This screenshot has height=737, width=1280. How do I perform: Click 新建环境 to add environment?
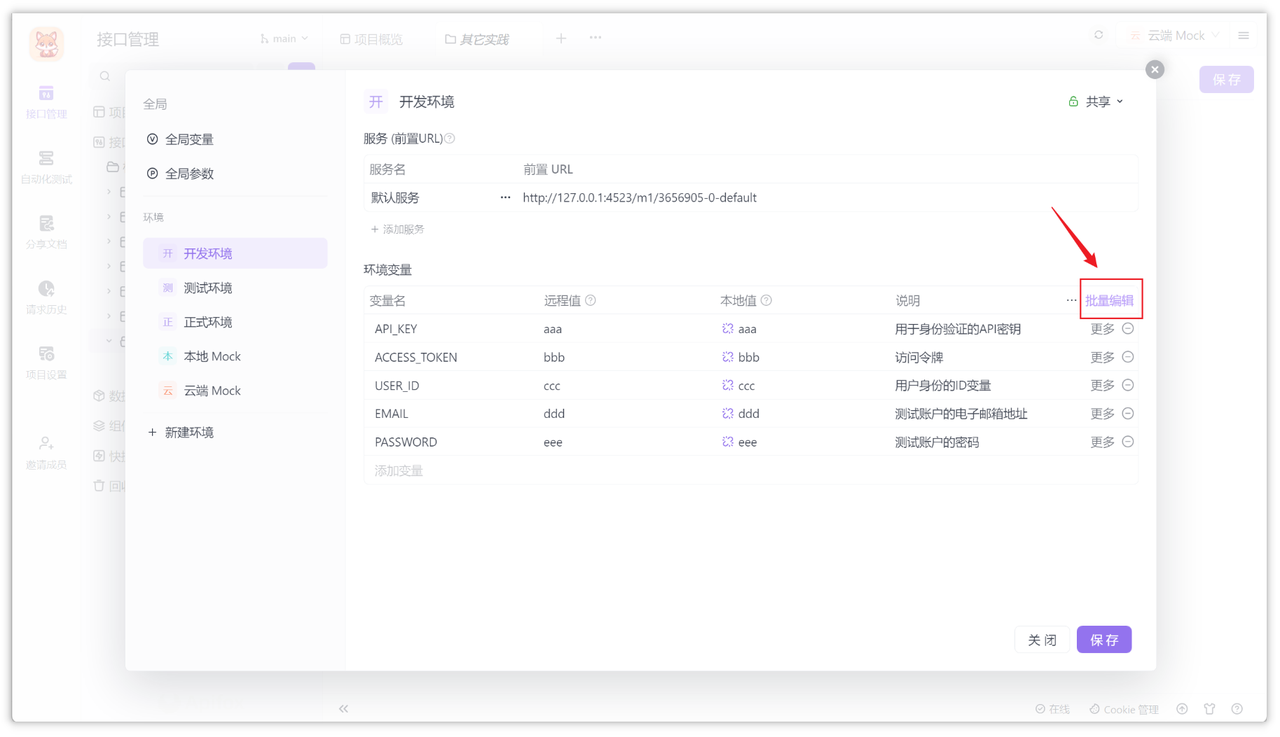(181, 432)
